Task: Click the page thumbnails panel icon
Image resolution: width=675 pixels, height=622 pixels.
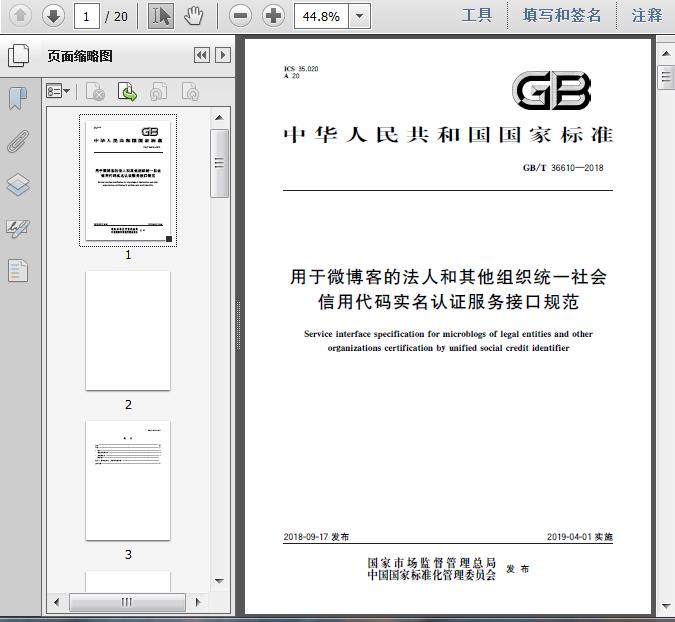Action: click(19, 56)
